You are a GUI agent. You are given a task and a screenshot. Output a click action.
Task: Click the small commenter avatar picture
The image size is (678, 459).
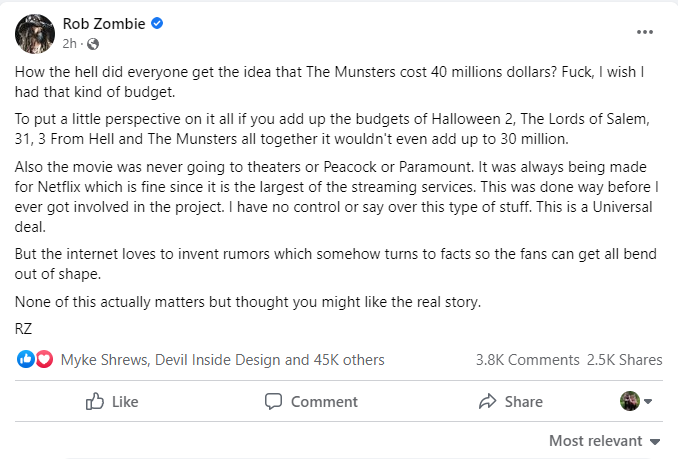tap(630, 402)
